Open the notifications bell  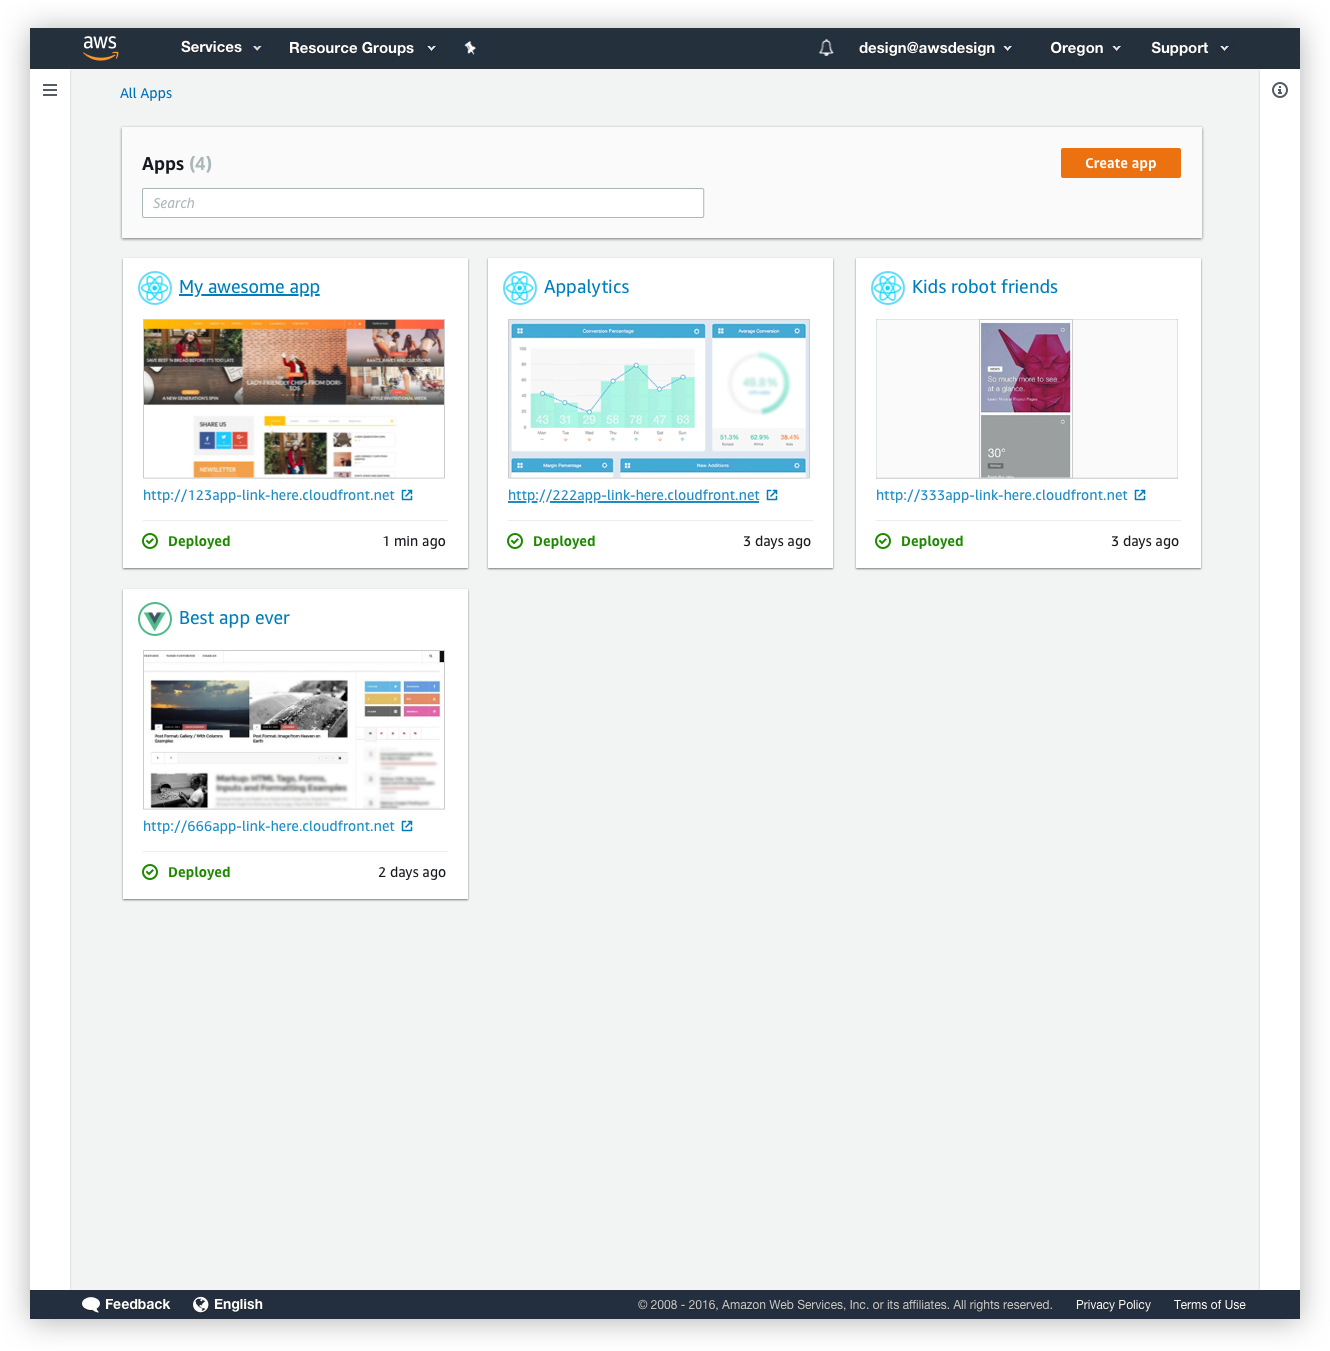(826, 48)
